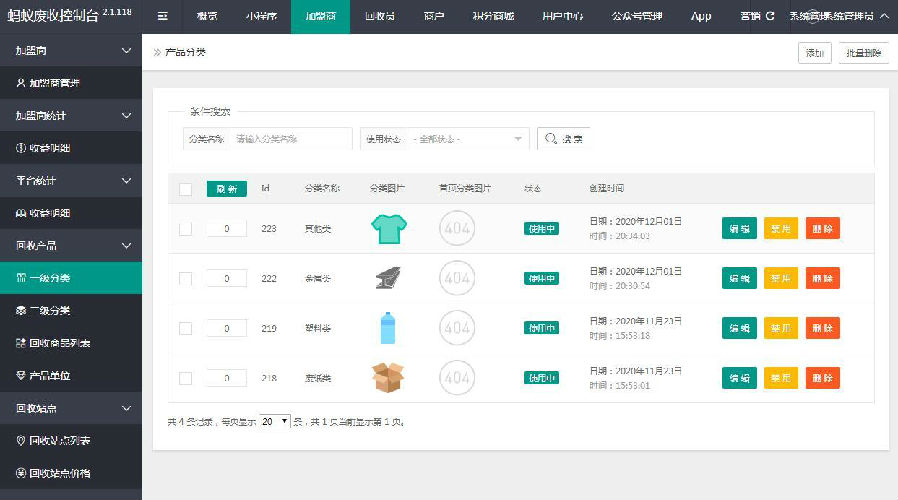Image resolution: width=898 pixels, height=500 pixels.
Task: Focus the 分类名称 search input field
Action: point(292,139)
